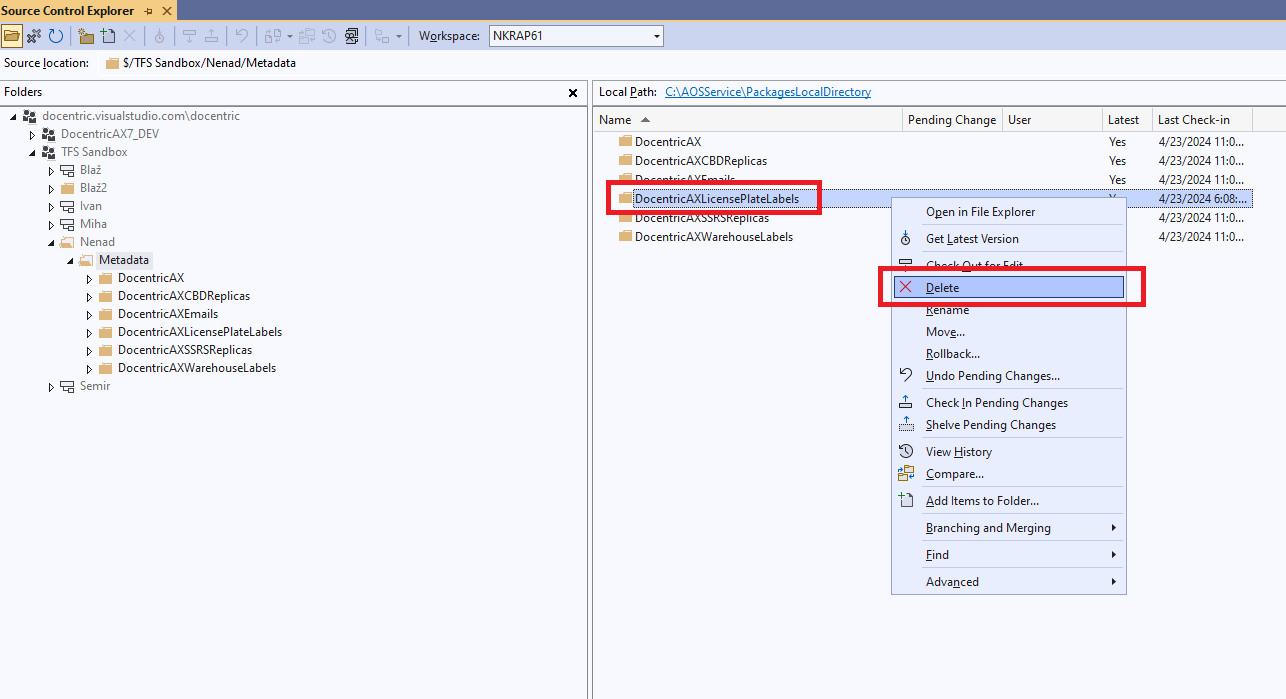The image size is (1286, 699).
Task: Click View History in context menu
Action: tap(958, 452)
